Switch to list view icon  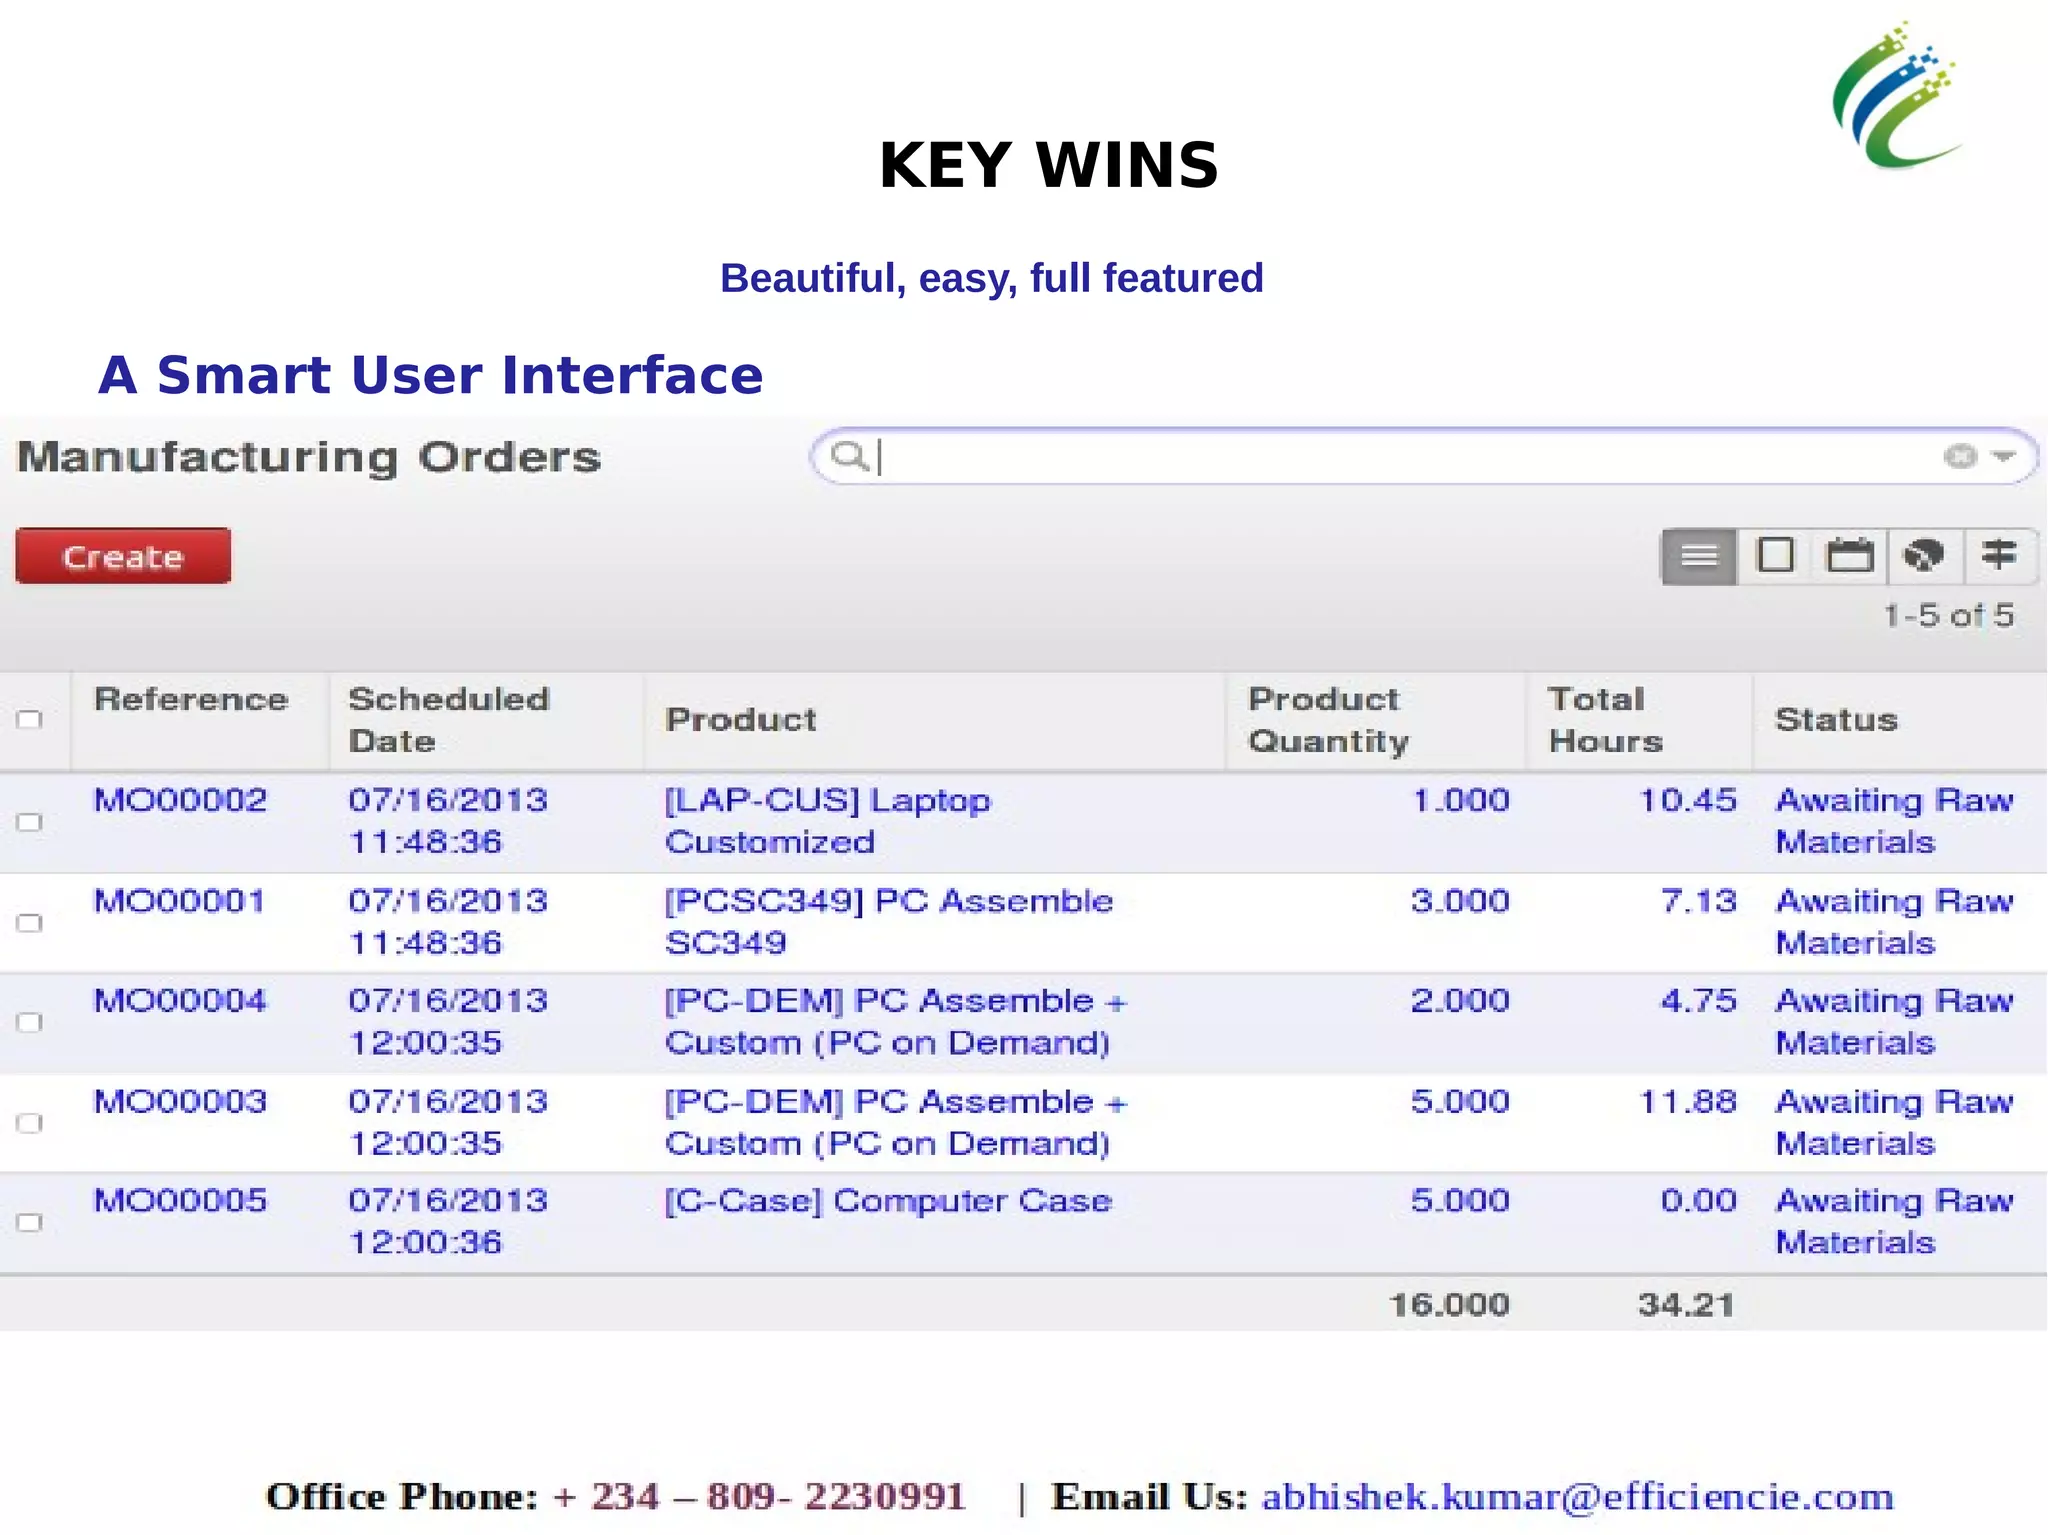pos(1699,556)
